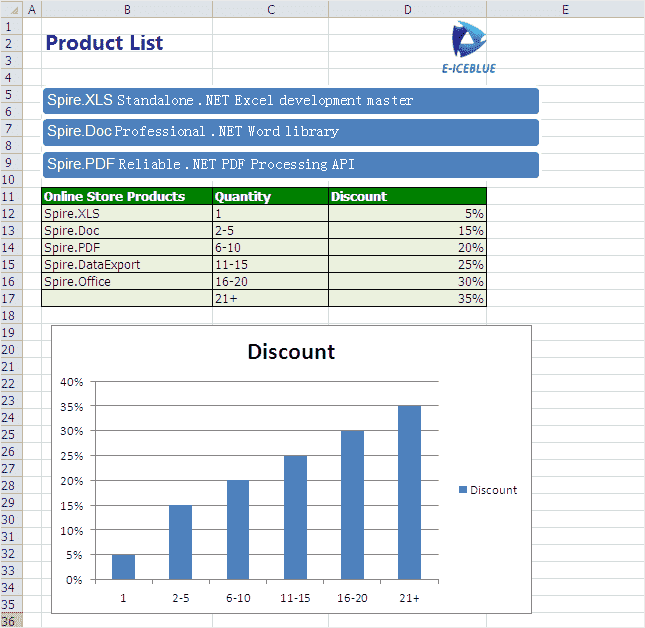Select the Spire.Doc cell in table
This screenshot has width=645, height=628.
click(x=127, y=230)
